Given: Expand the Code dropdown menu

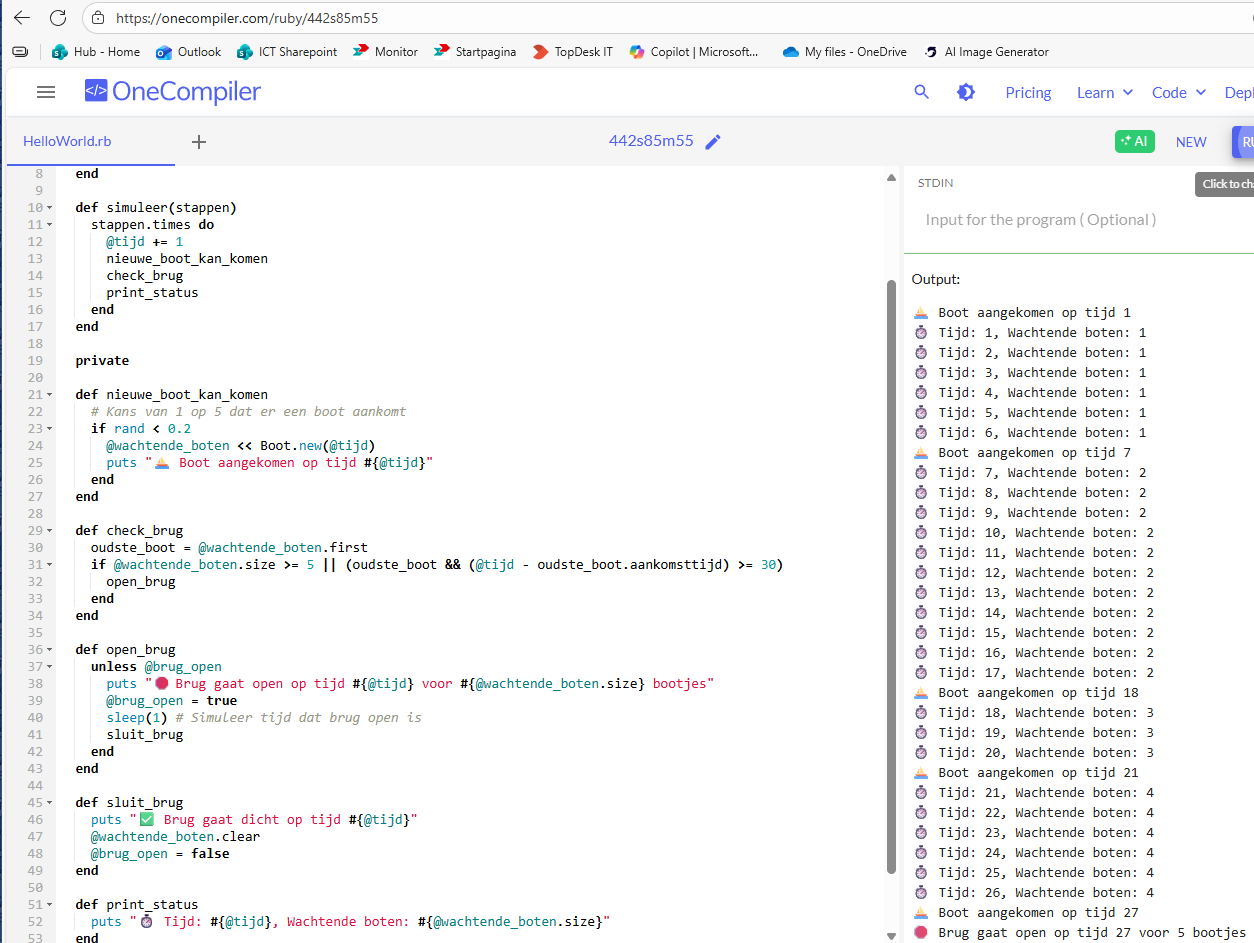Looking at the screenshot, I should tap(1178, 92).
